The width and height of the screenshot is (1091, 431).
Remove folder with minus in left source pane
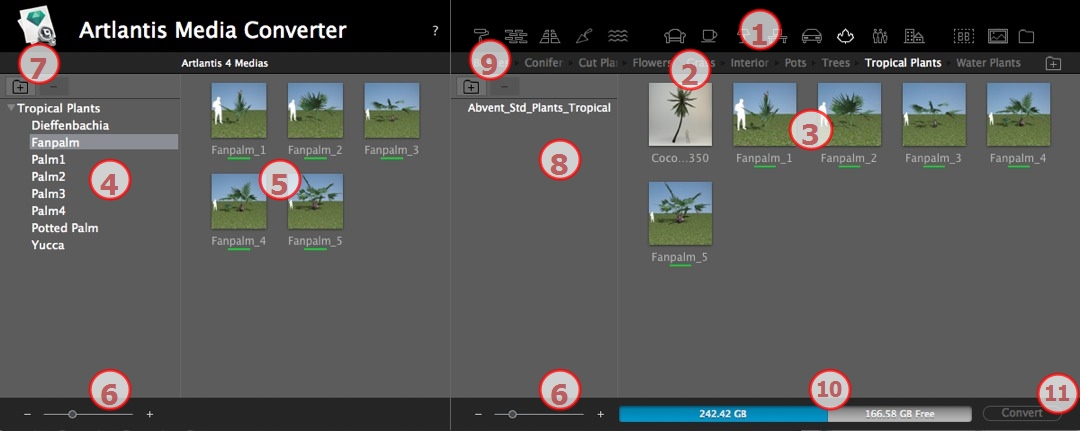tap(54, 87)
